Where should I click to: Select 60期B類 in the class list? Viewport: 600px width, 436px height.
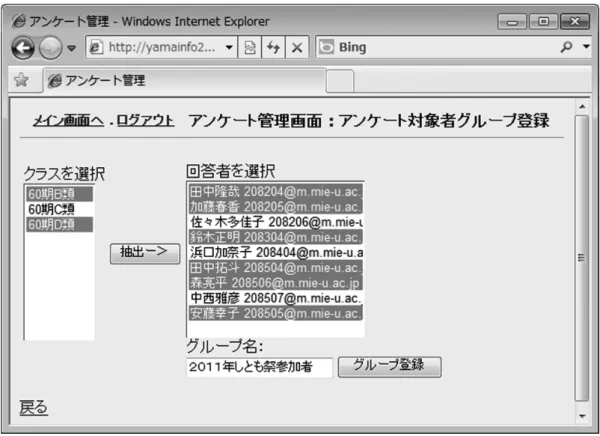[60, 194]
